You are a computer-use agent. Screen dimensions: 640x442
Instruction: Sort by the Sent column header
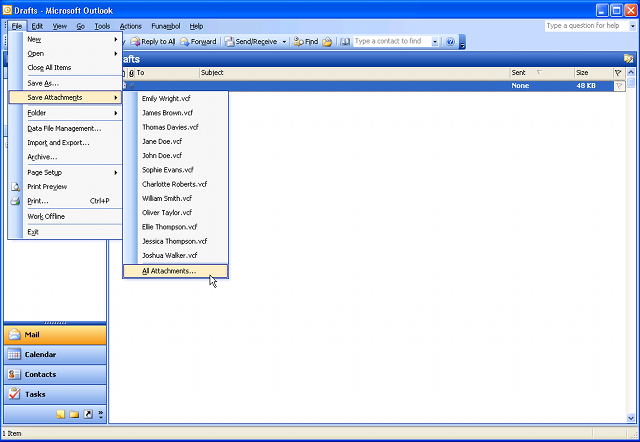pos(542,73)
